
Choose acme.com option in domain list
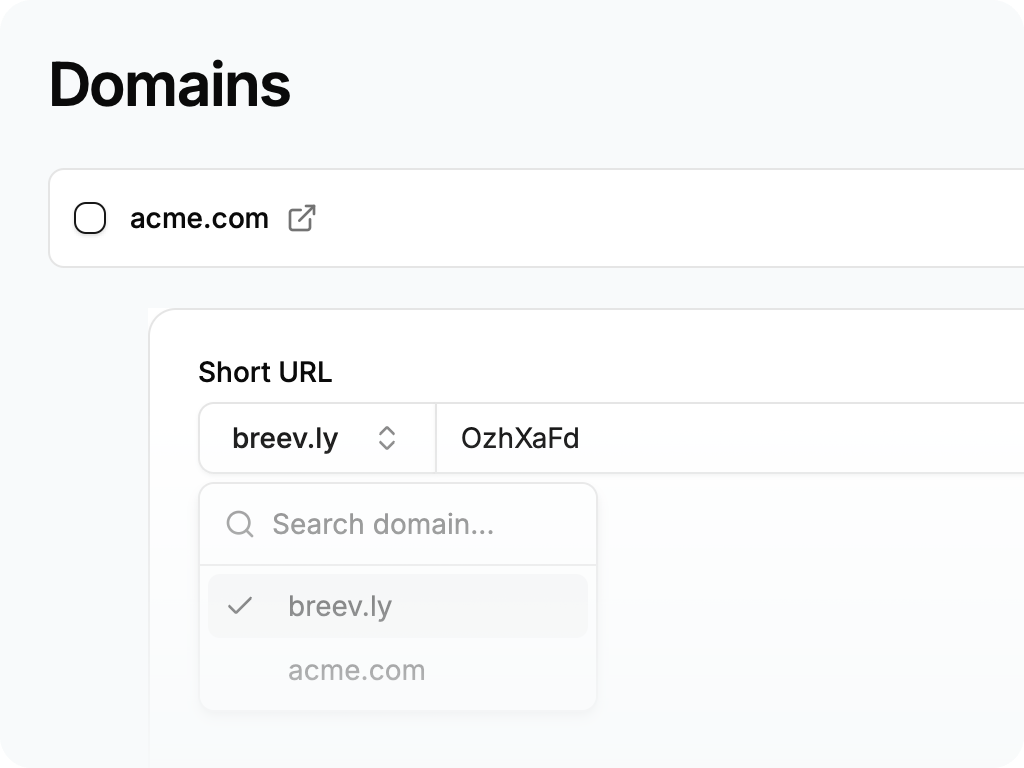point(356,670)
